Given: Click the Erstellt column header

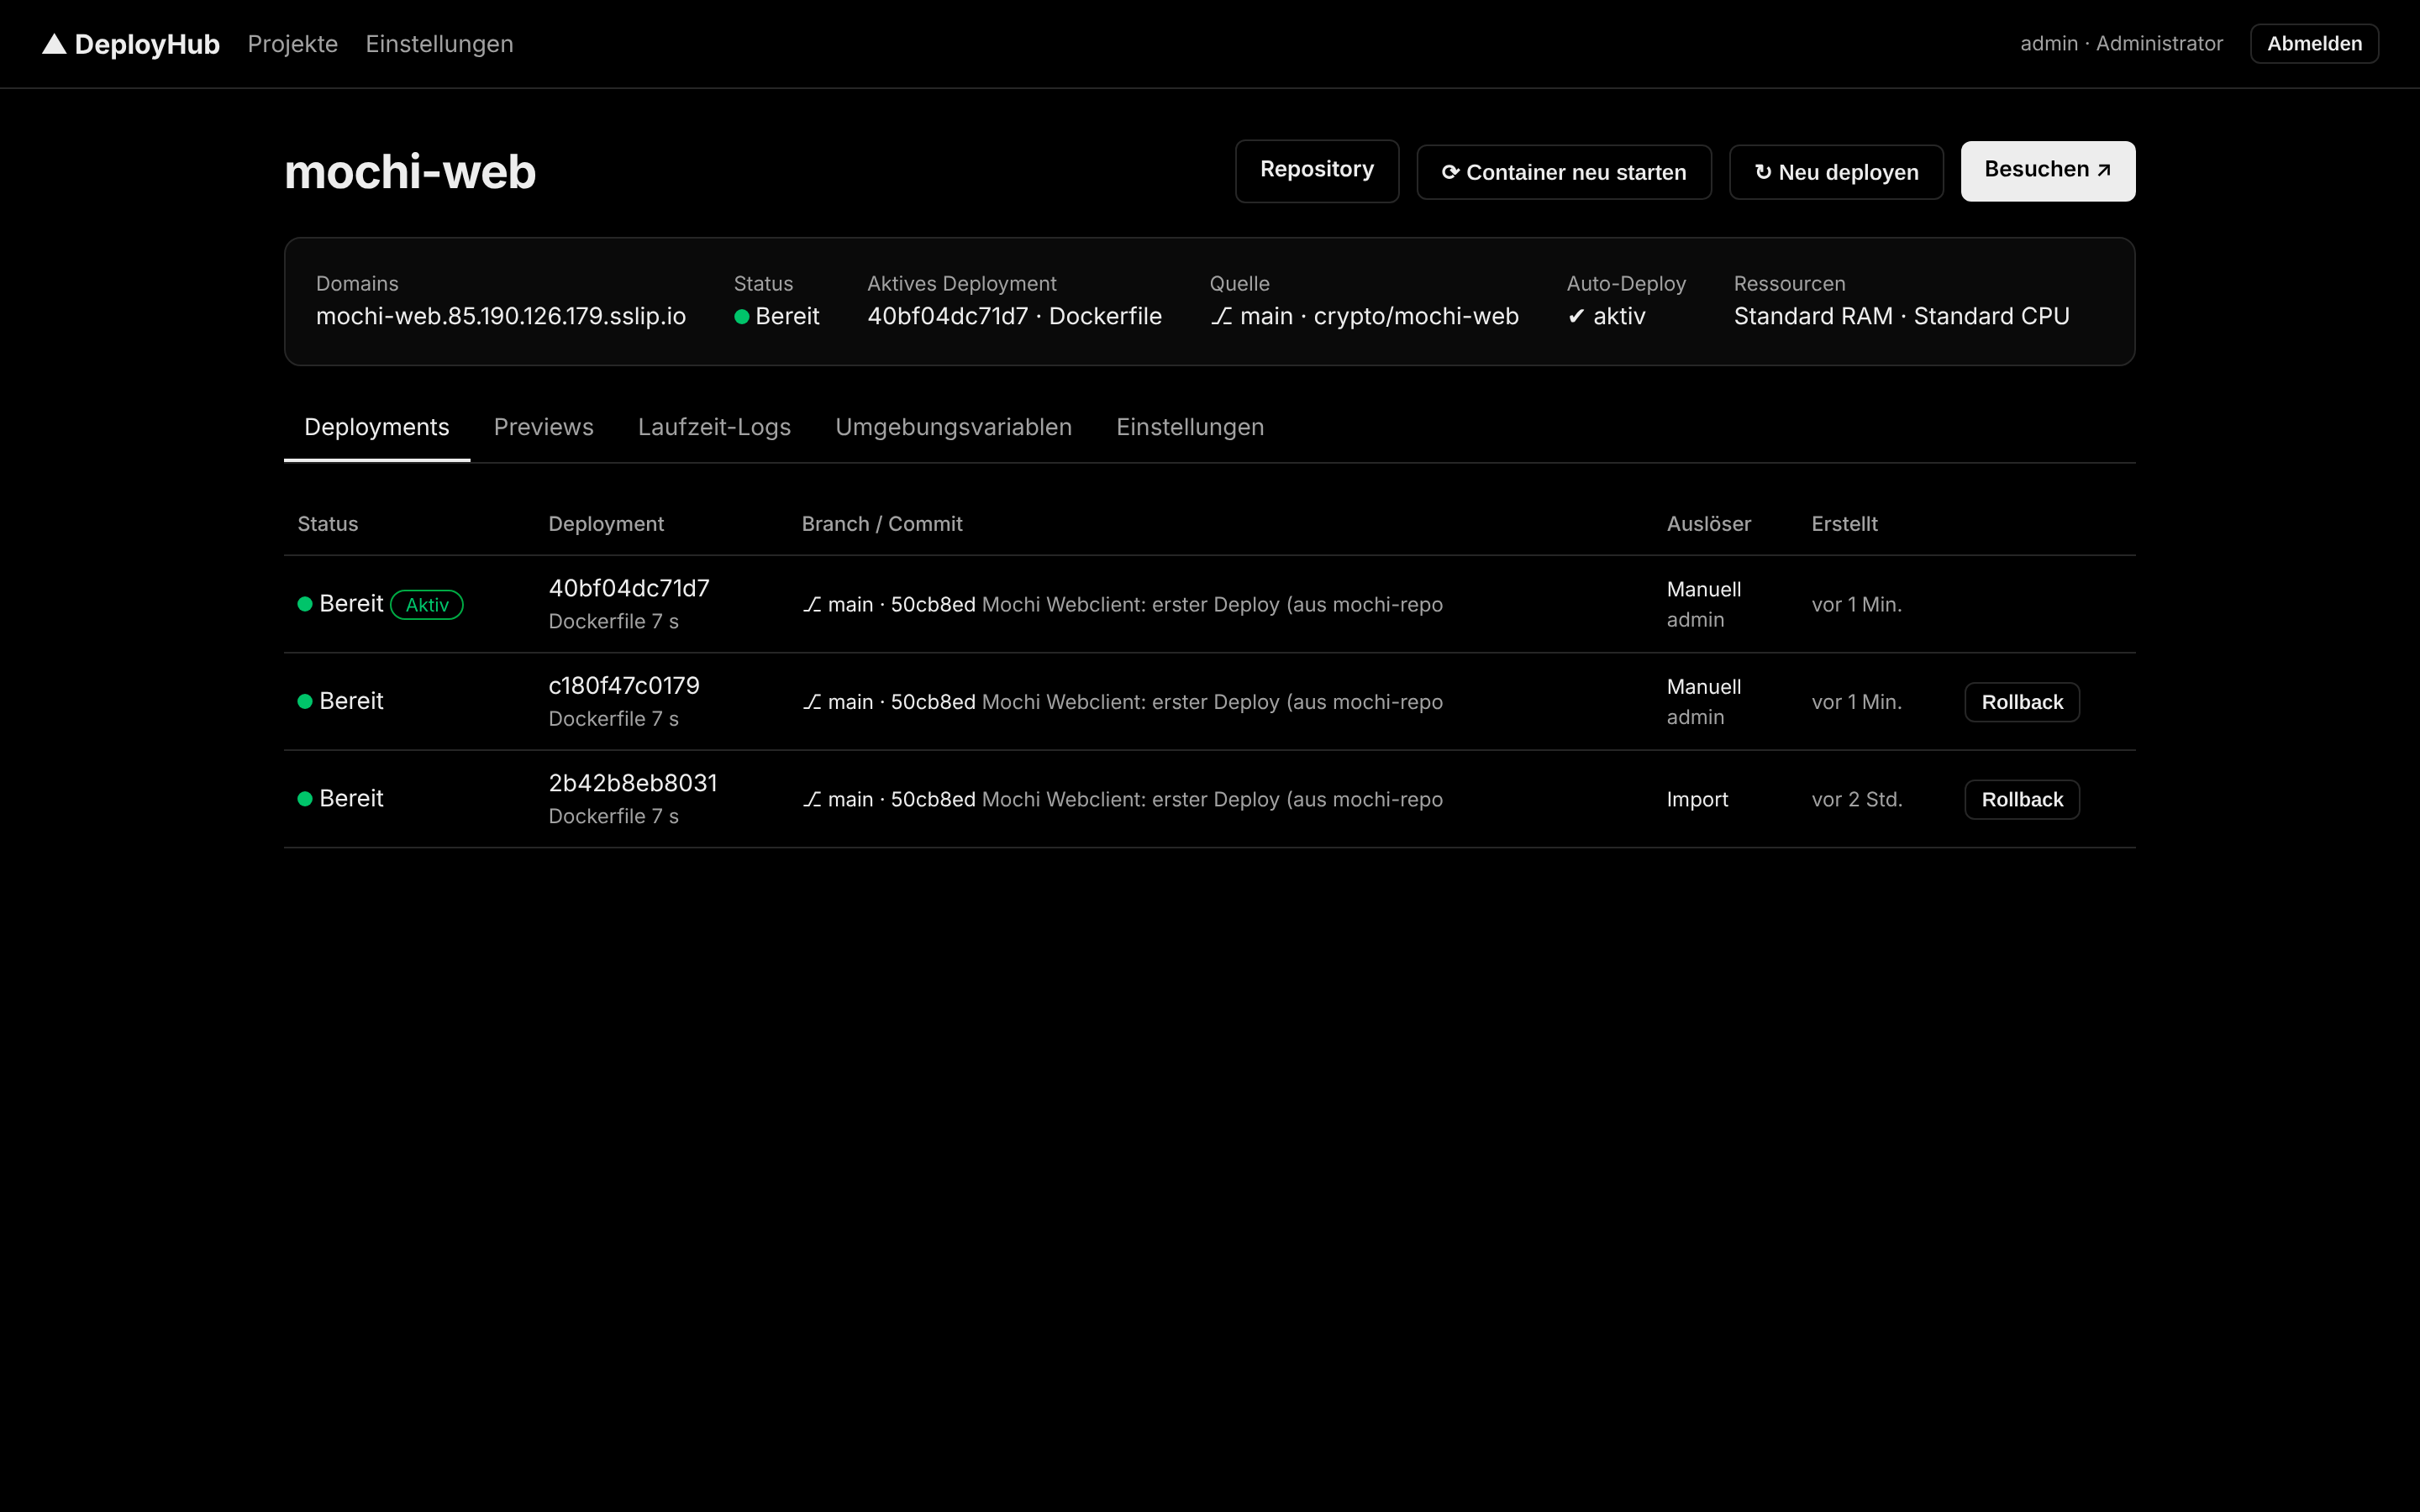Looking at the screenshot, I should pos(1844,524).
